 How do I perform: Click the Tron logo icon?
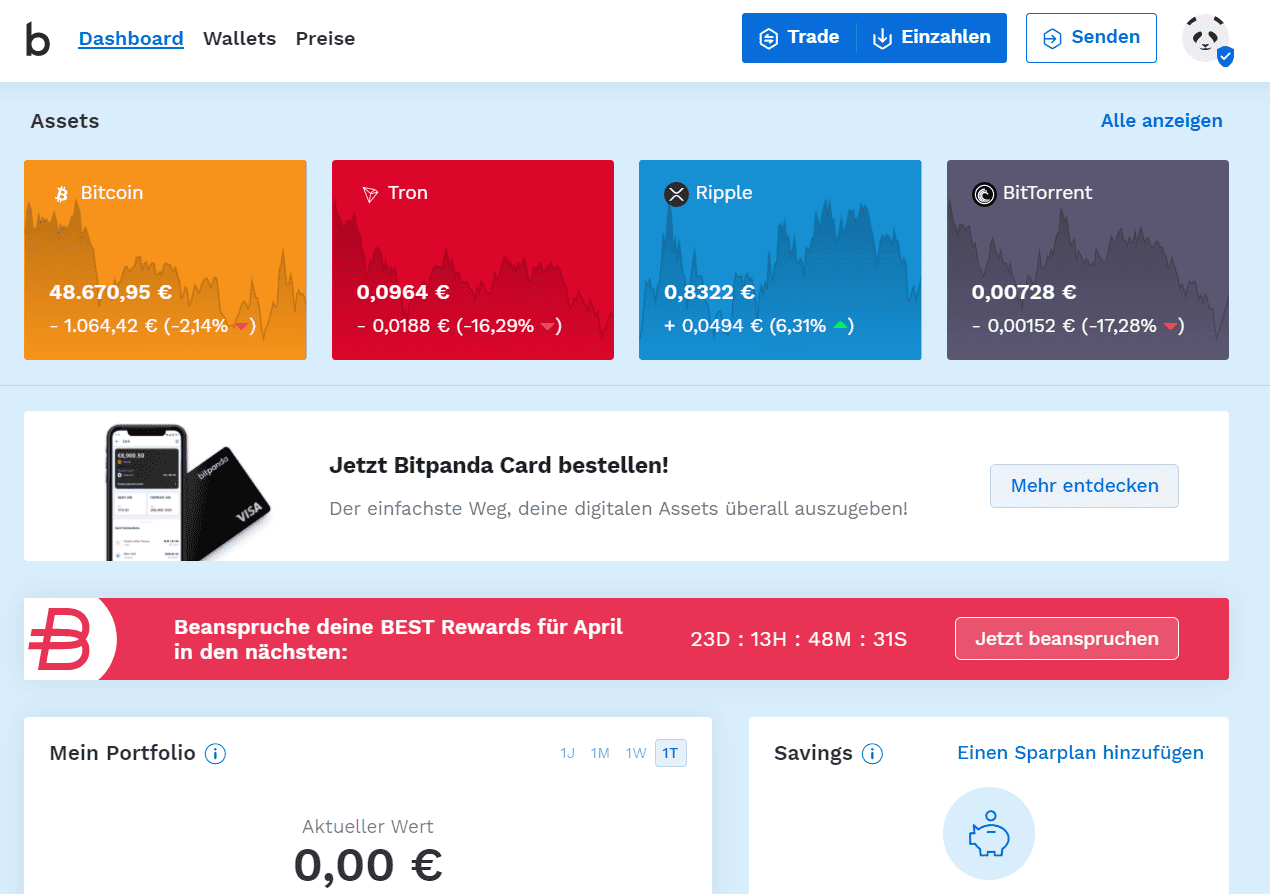[370, 194]
